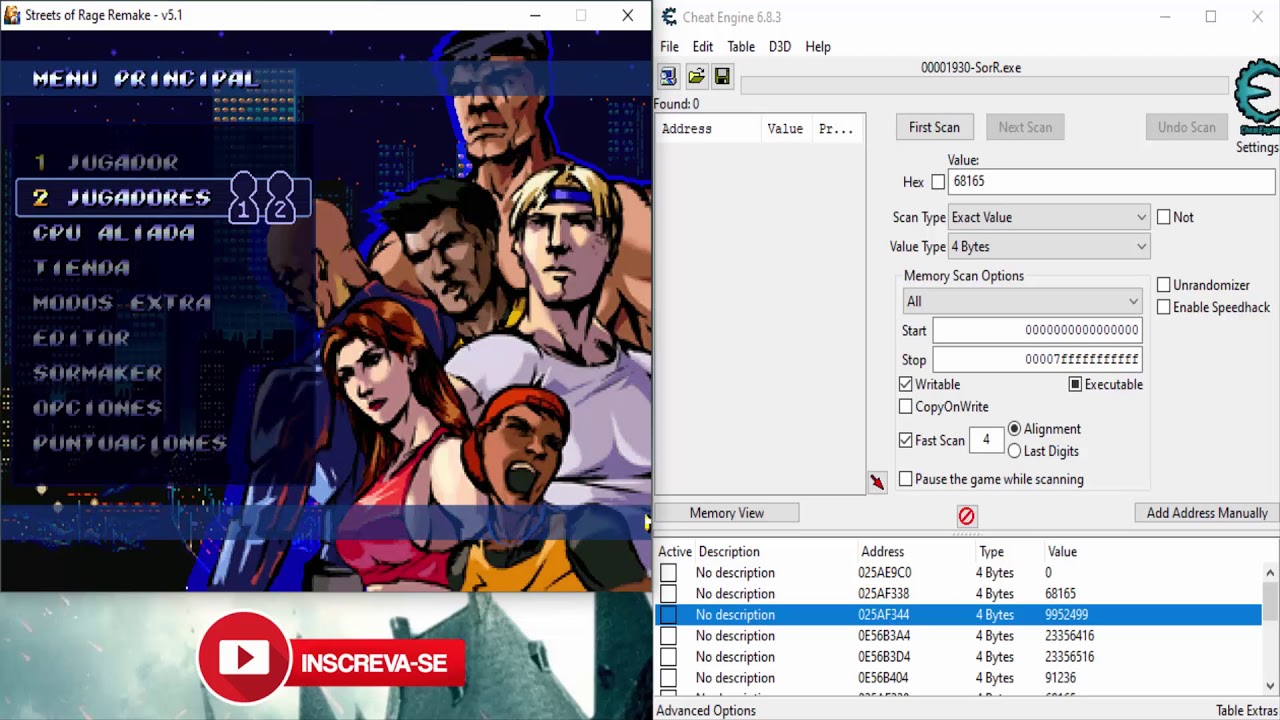Uncheck the Writable checkbox

(905, 384)
